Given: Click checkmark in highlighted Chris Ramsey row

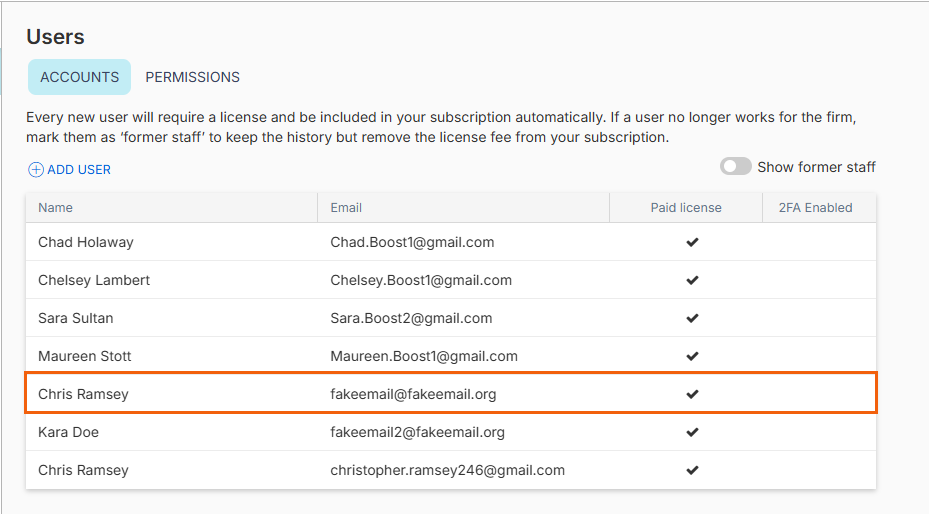Looking at the screenshot, I should coord(692,394).
